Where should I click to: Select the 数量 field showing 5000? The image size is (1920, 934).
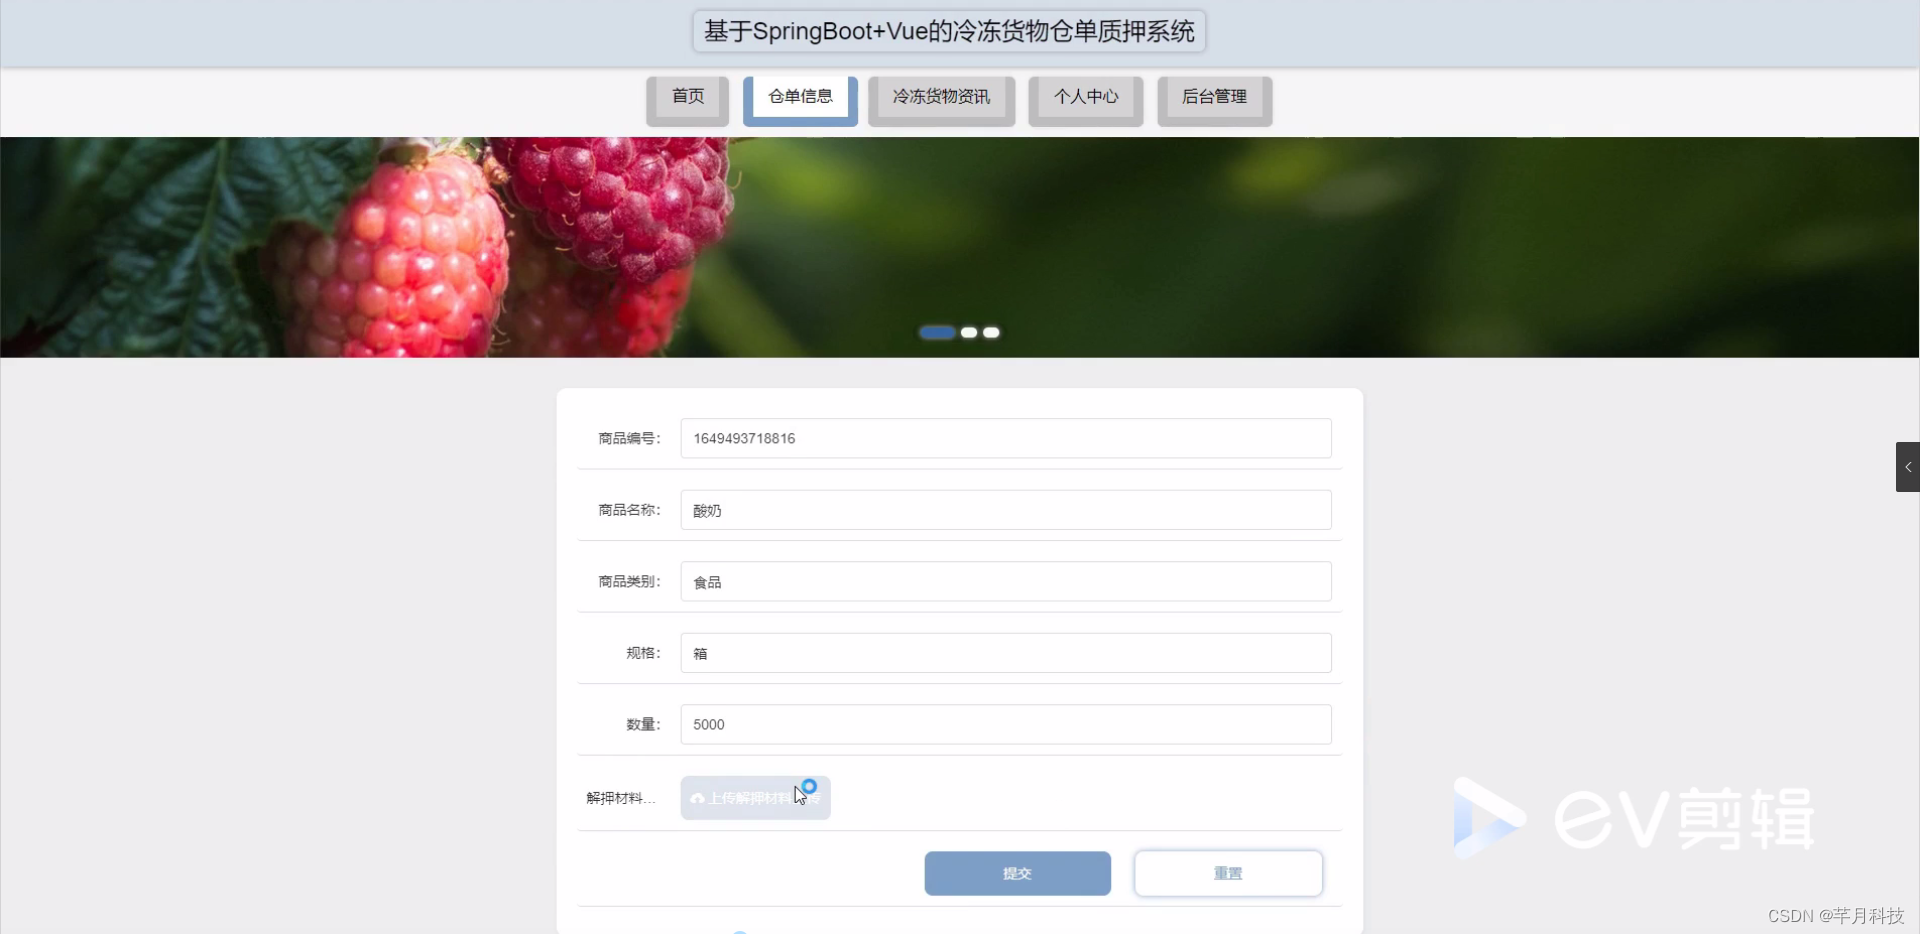[x=1005, y=724]
